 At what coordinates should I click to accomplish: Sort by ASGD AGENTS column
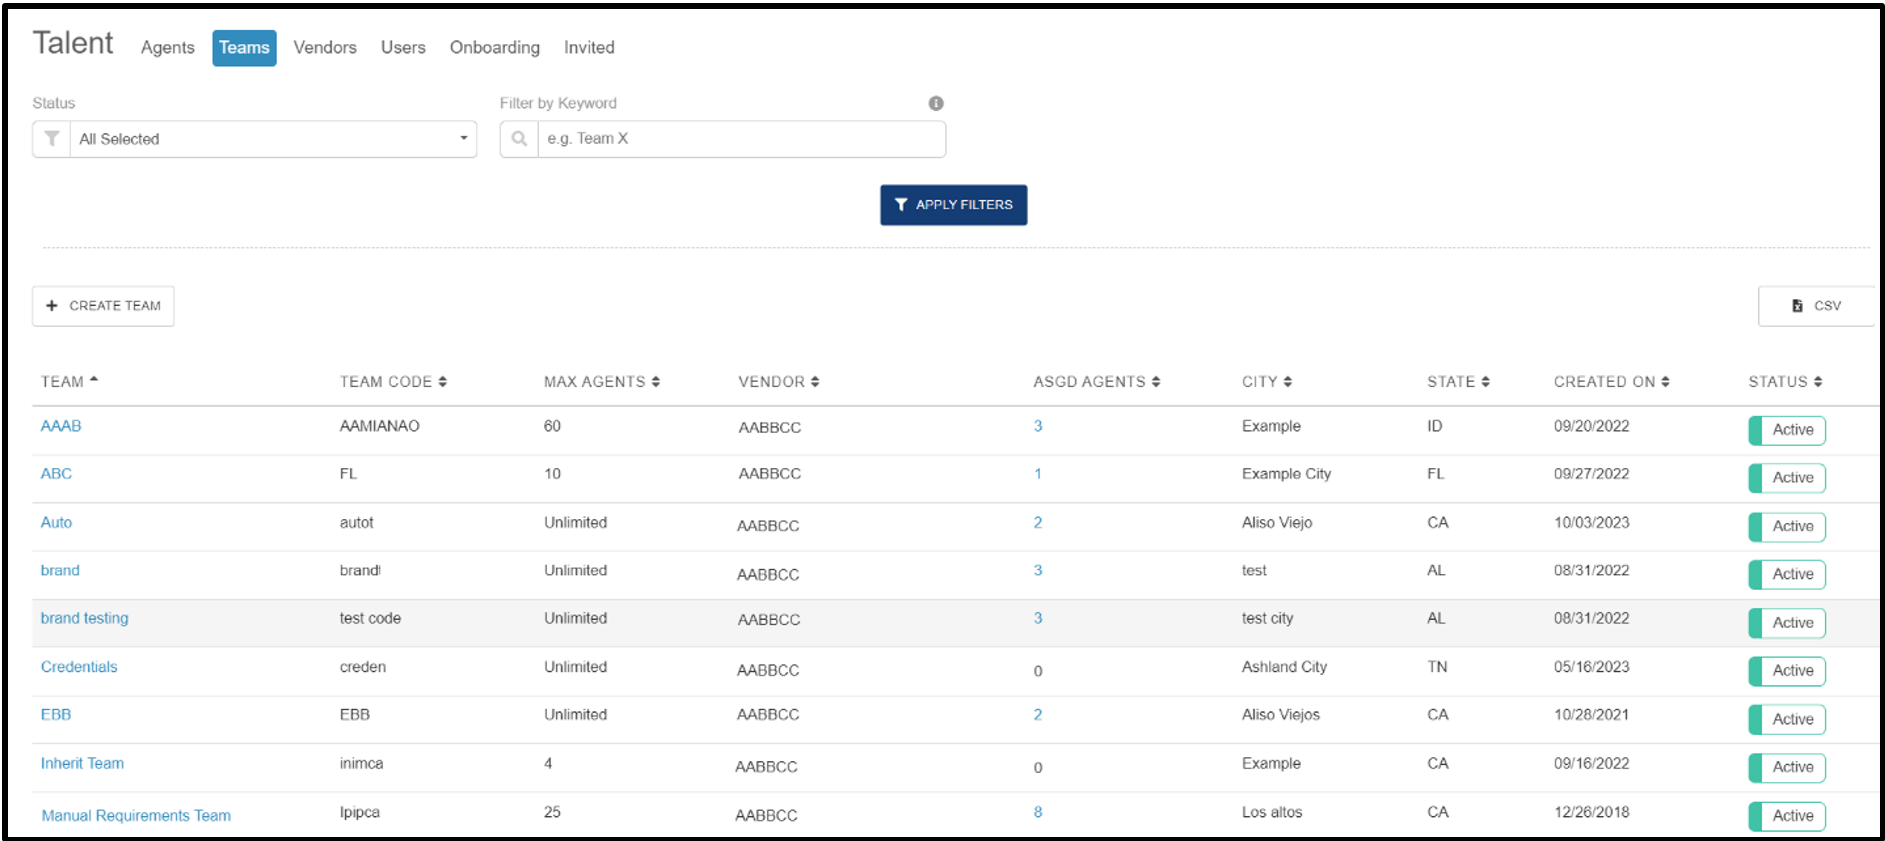click(1097, 382)
